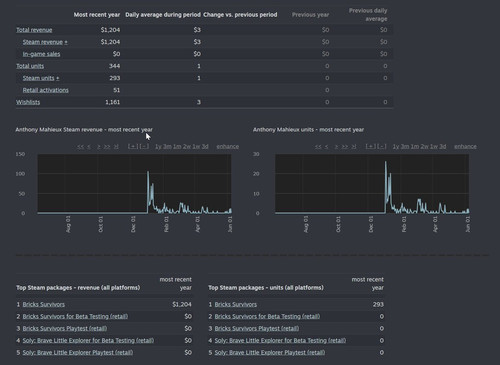Select the 51 Retail activations value
This screenshot has height=365, width=500.
[117, 90]
